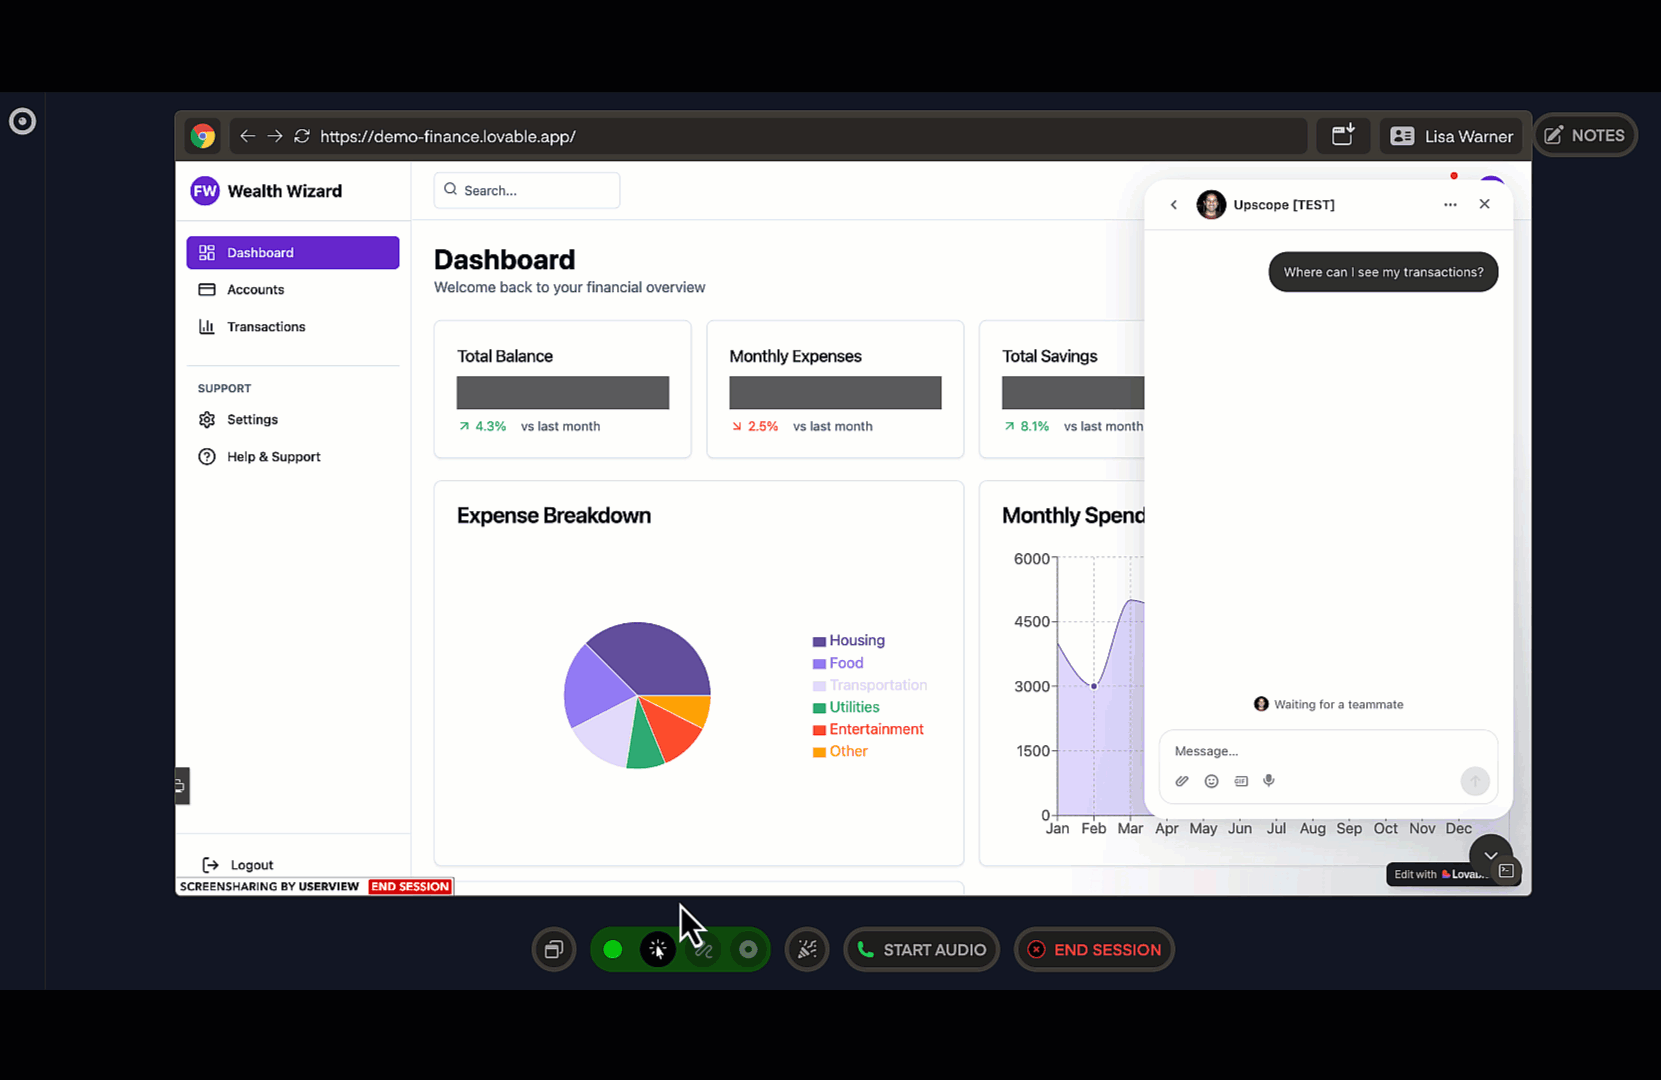Viewport: 1661px width, 1080px height.
Task: Click the GIF icon in chat
Action: (1241, 781)
